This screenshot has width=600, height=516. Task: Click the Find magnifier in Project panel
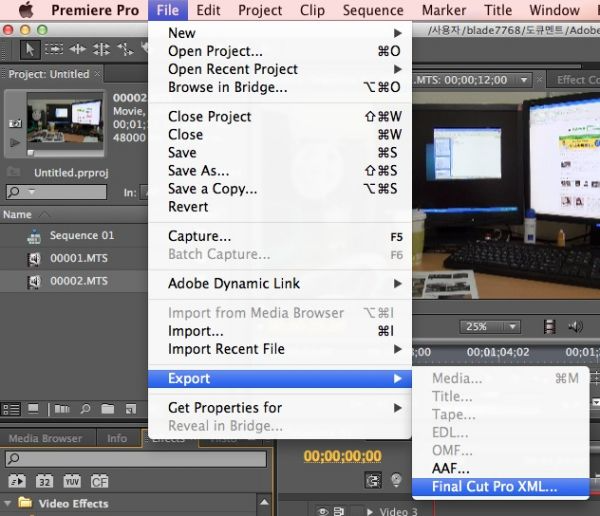pos(85,409)
